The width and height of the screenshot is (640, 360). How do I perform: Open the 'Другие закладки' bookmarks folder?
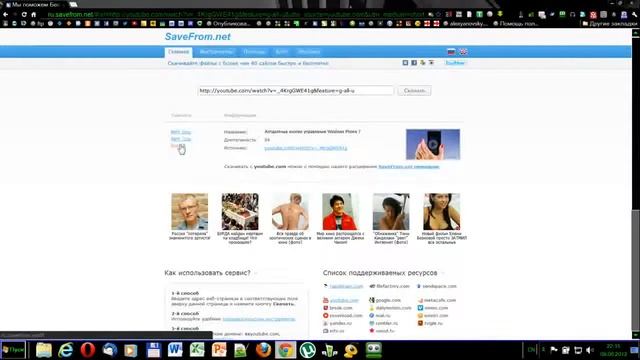(x=610, y=24)
